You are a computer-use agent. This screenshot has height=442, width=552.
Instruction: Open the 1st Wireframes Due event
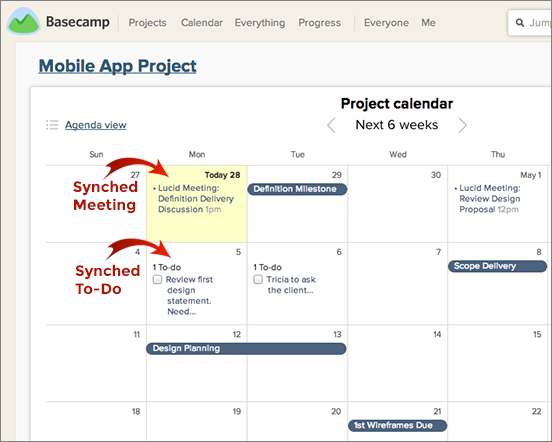coord(397,425)
